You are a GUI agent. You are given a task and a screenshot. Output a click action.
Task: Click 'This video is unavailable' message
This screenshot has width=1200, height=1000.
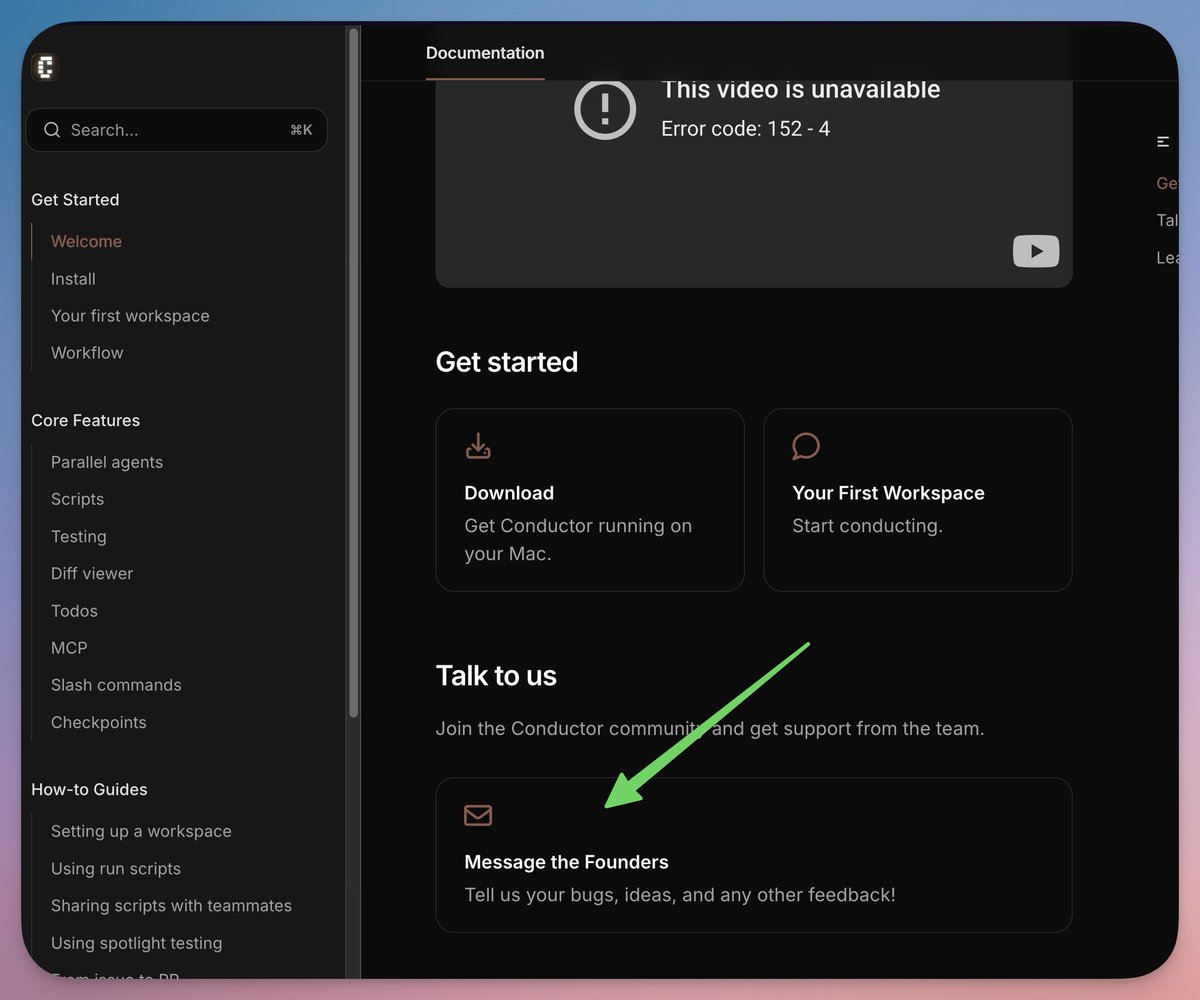[x=801, y=90]
